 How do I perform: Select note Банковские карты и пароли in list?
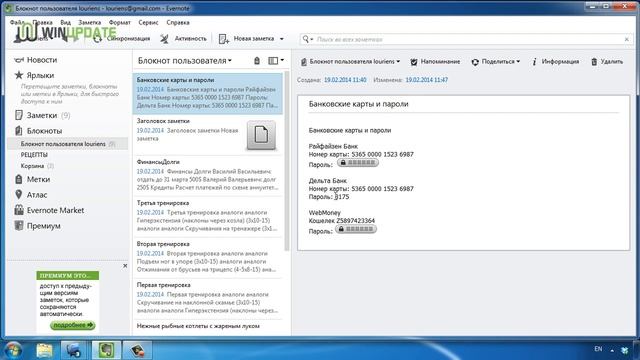point(208,93)
